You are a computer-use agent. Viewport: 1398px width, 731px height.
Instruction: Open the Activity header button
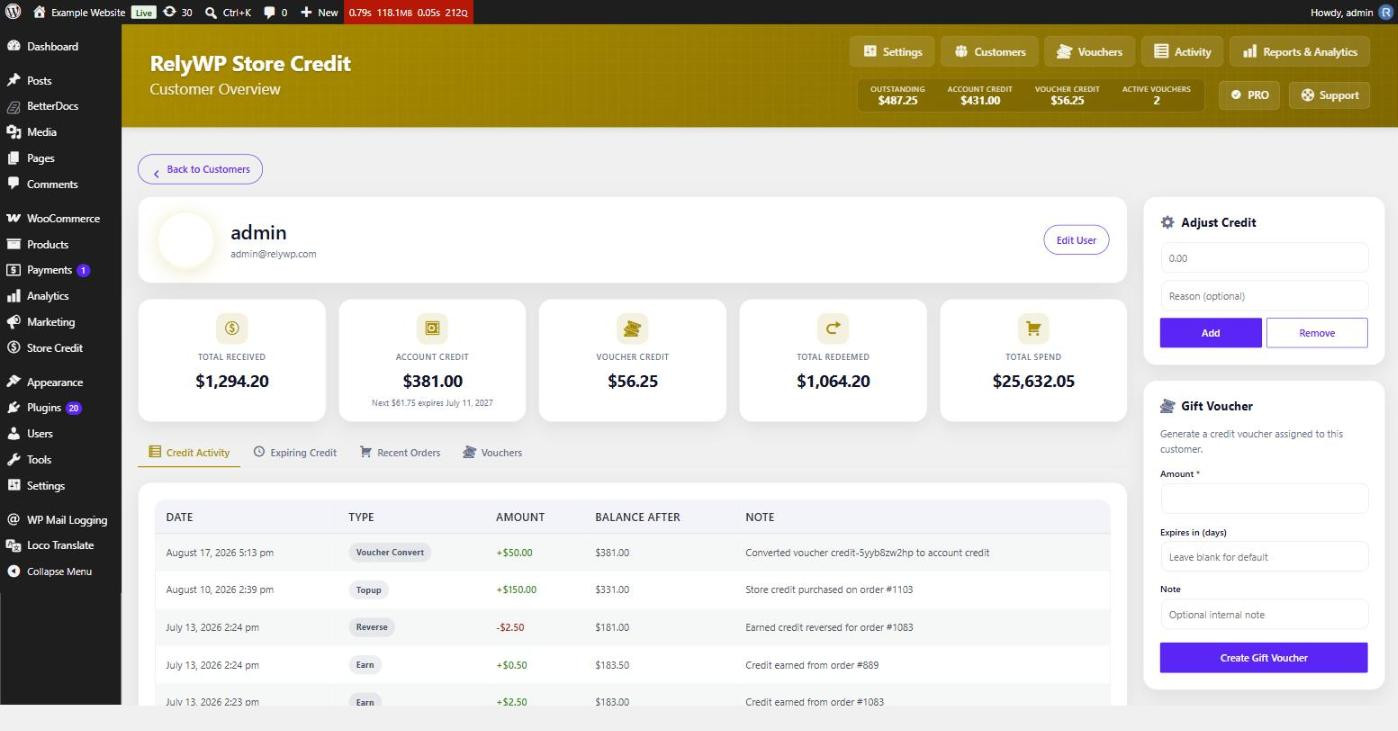[1182, 52]
